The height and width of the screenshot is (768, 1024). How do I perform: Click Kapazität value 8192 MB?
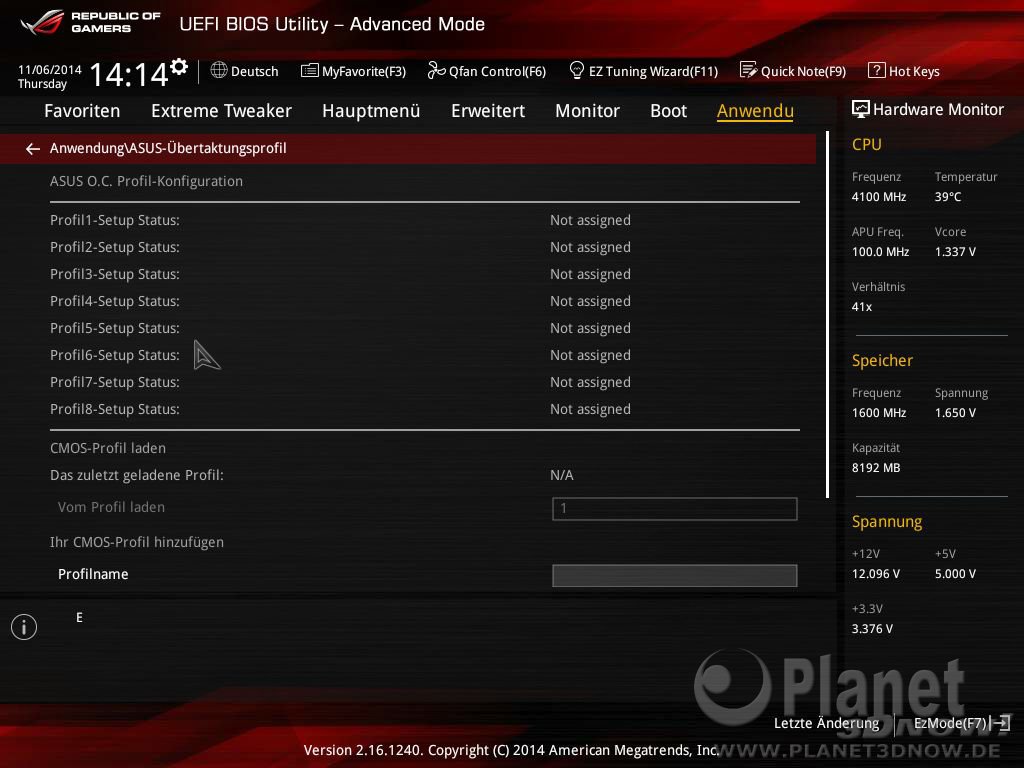[876, 468]
